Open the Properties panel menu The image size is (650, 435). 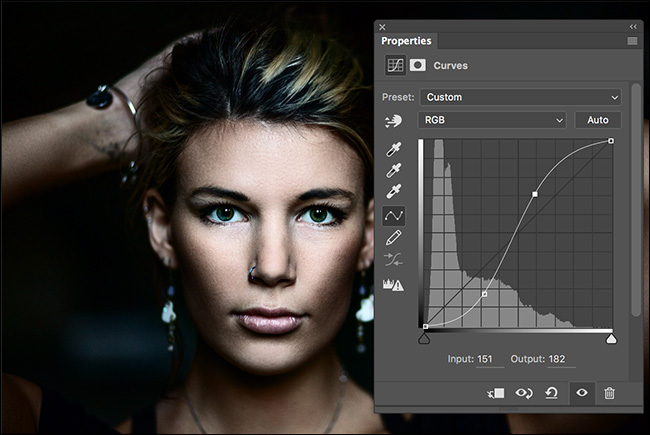click(x=632, y=41)
